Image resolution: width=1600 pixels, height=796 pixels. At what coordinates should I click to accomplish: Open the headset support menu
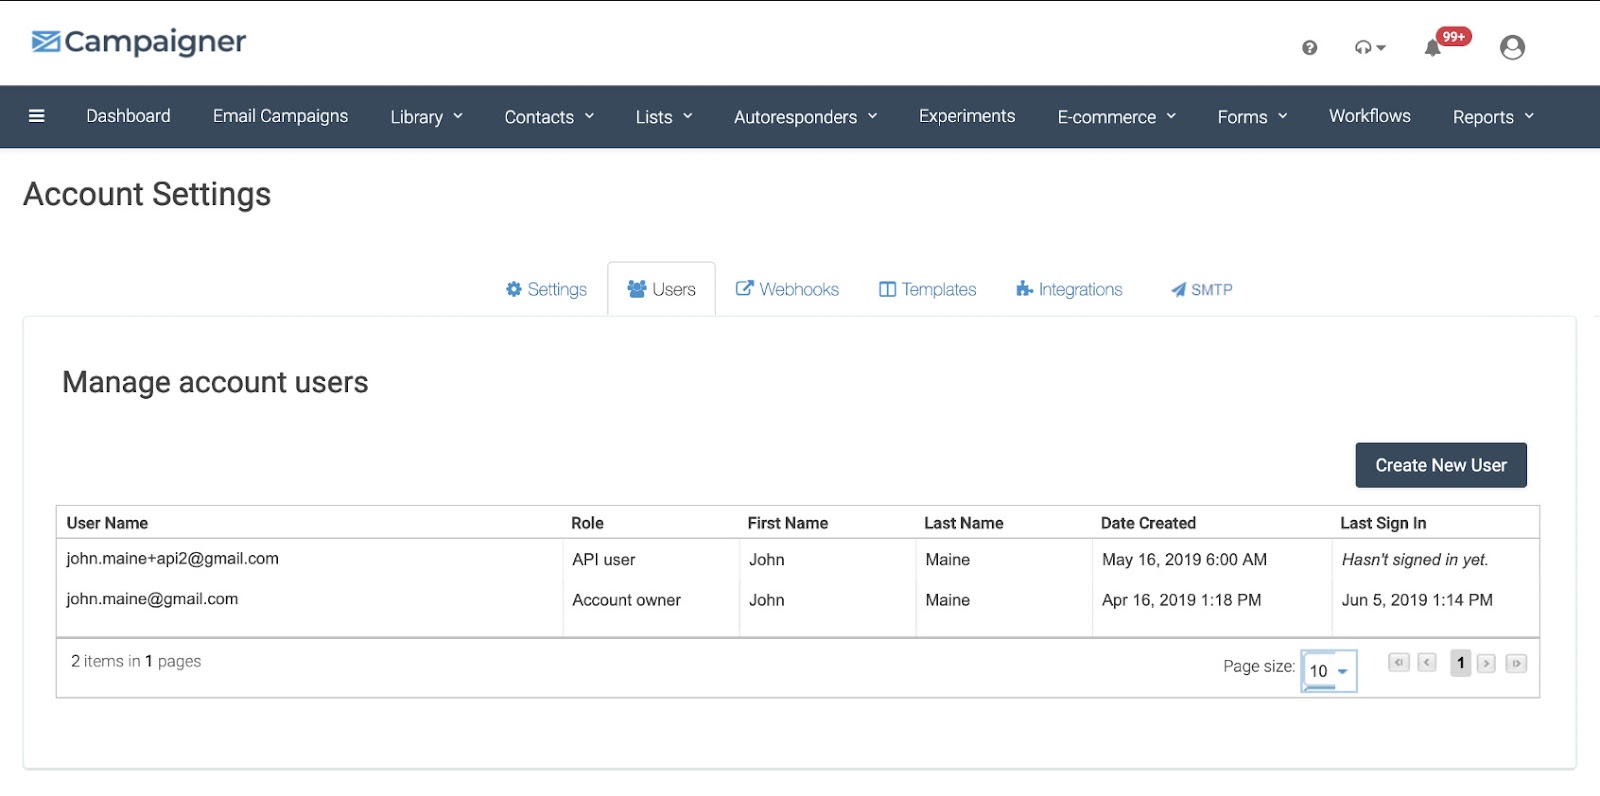[x=1370, y=47]
